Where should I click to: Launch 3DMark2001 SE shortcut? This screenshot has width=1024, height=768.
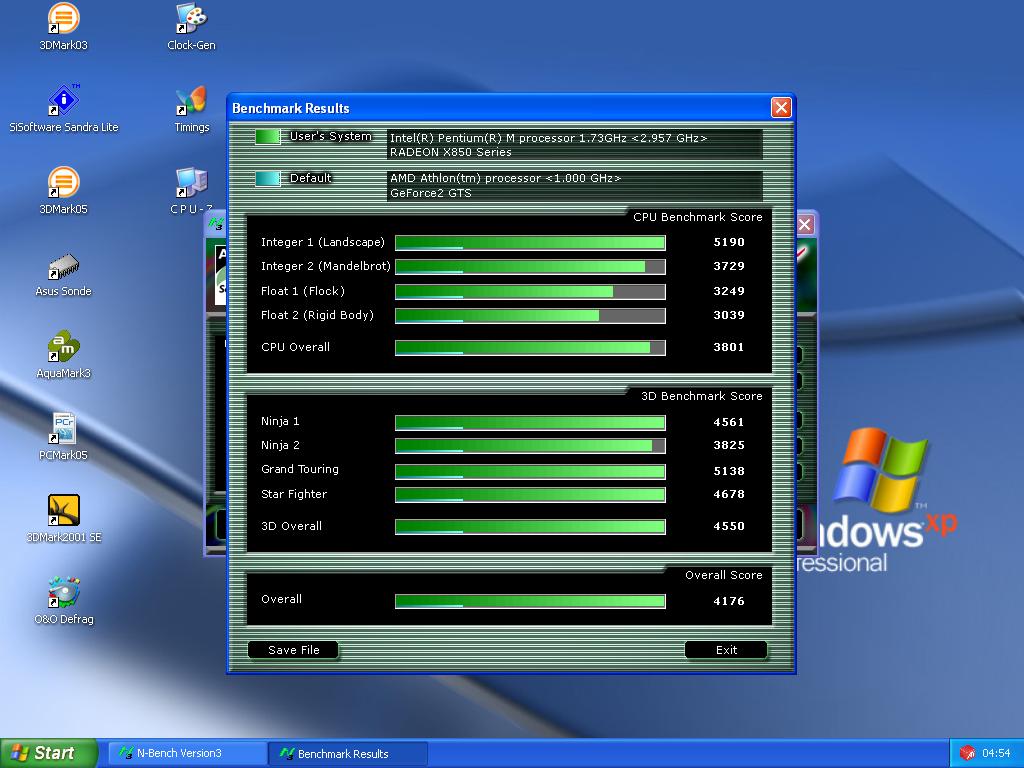point(64,512)
